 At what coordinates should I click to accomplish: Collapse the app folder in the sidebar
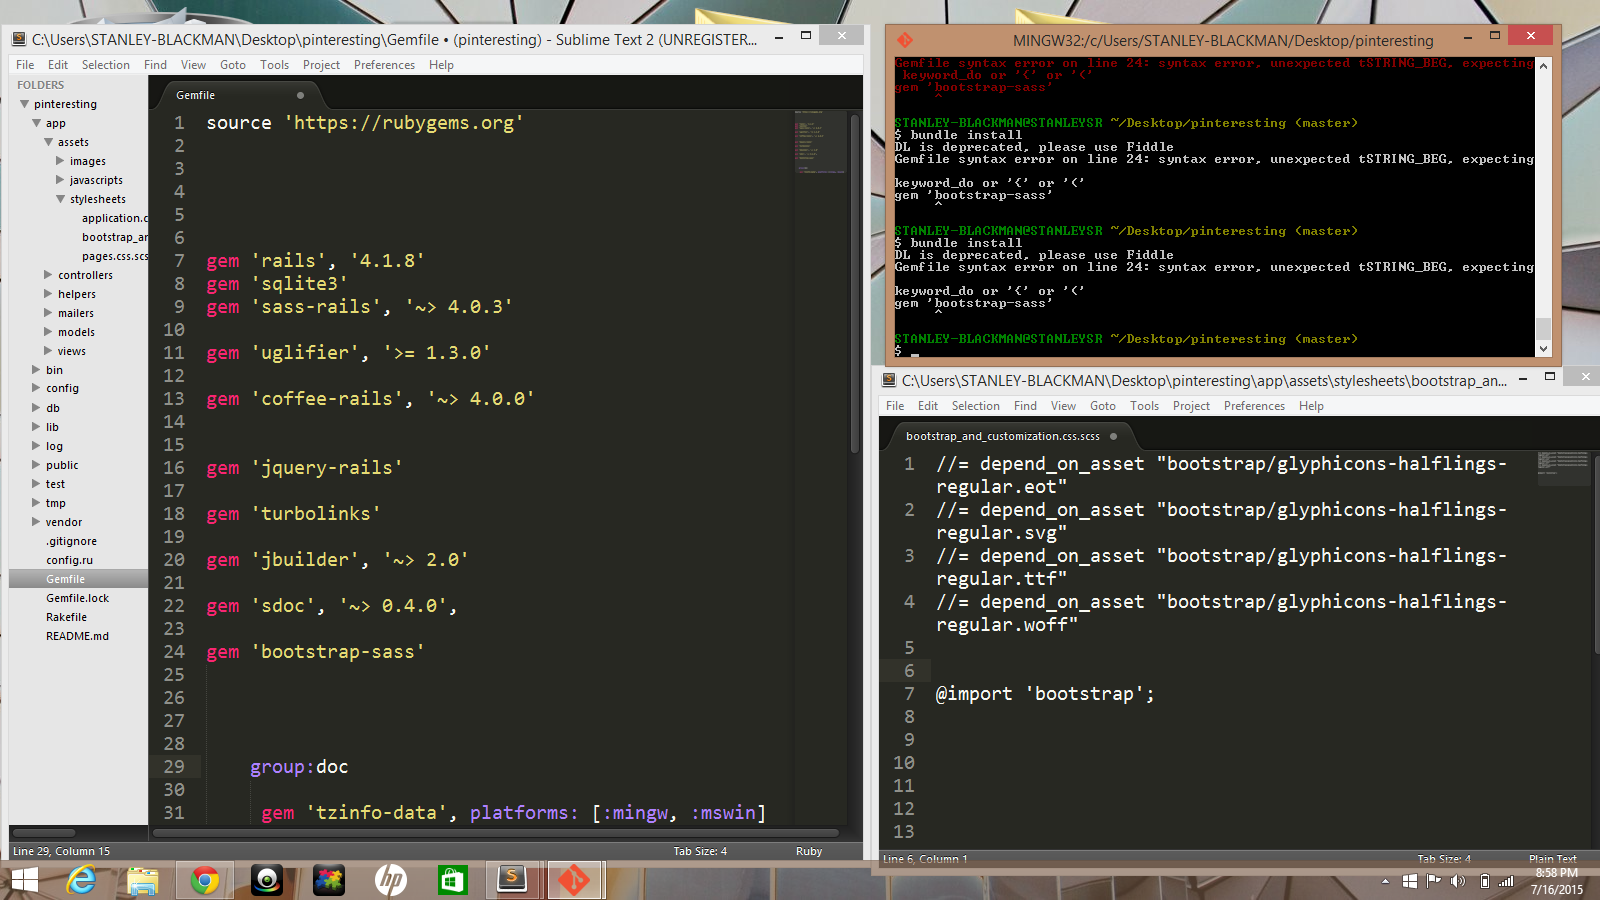click(x=36, y=123)
